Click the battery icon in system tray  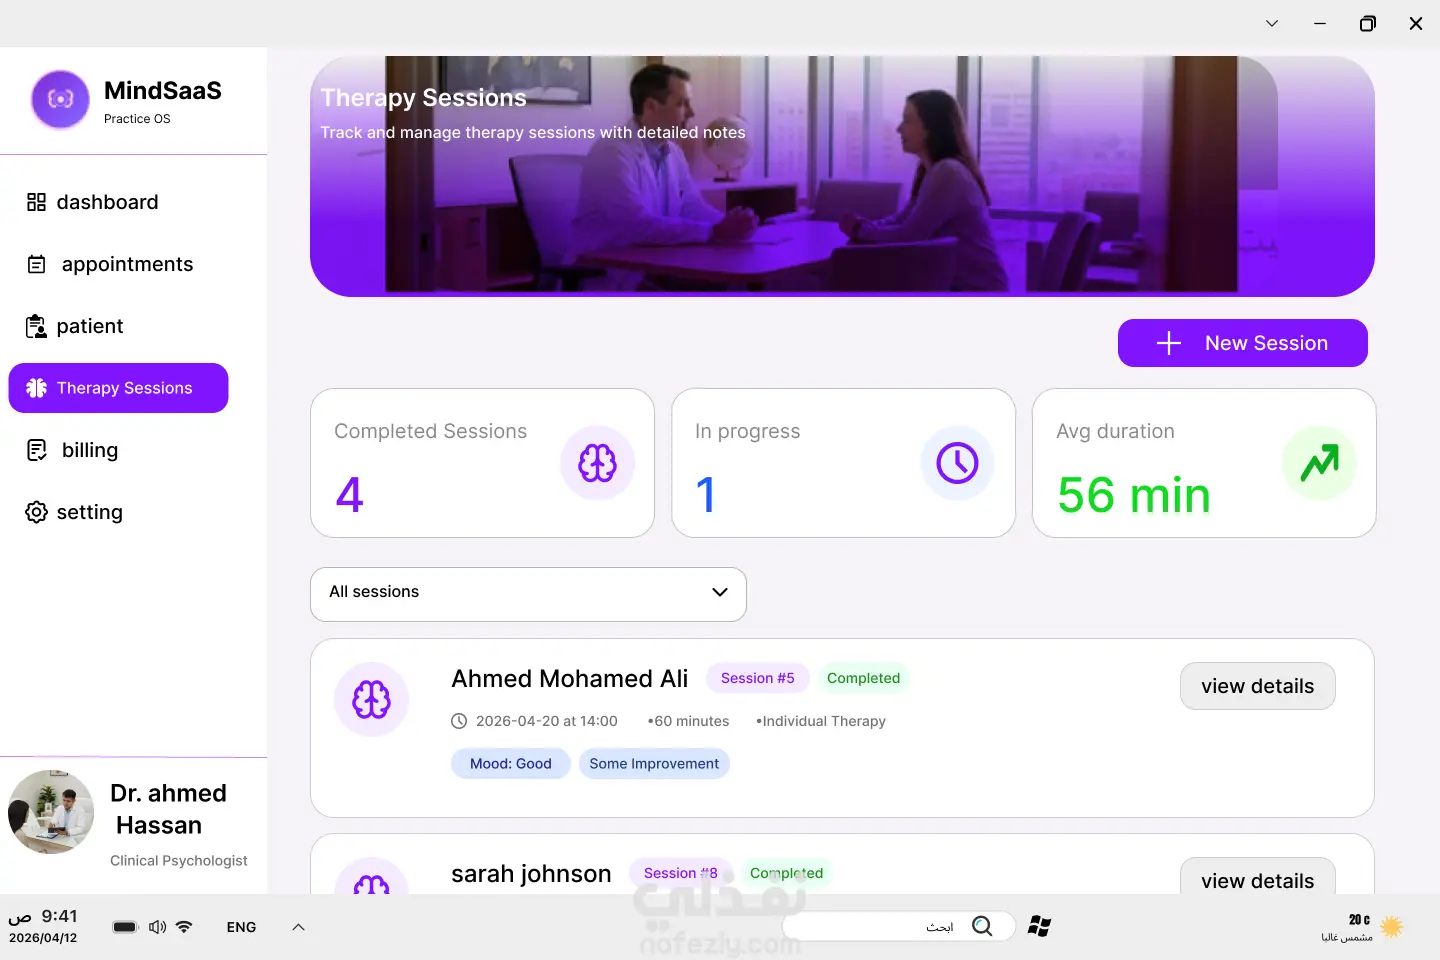pyautogui.click(x=125, y=927)
